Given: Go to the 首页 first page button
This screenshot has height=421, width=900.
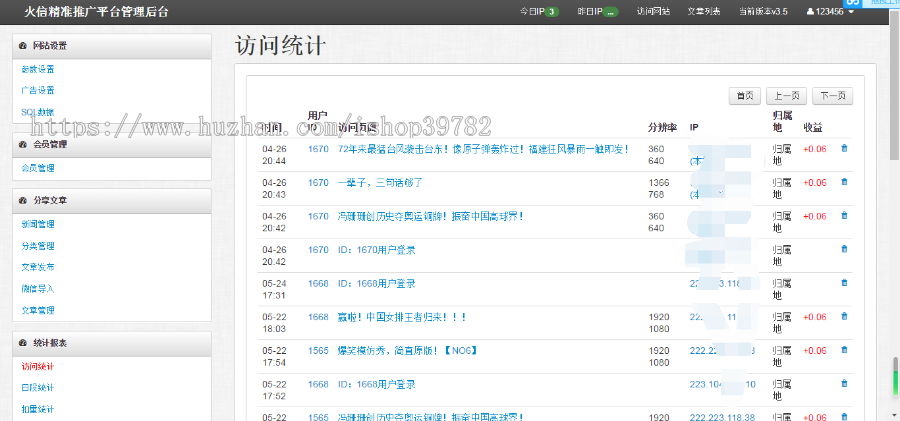Looking at the screenshot, I should click(744, 96).
